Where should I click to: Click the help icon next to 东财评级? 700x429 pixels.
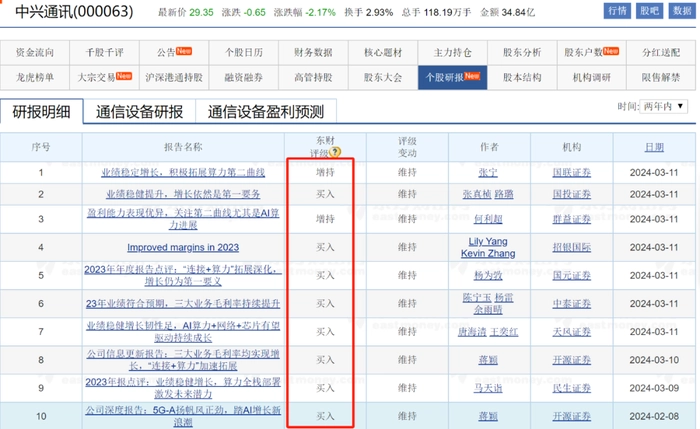tap(336, 153)
